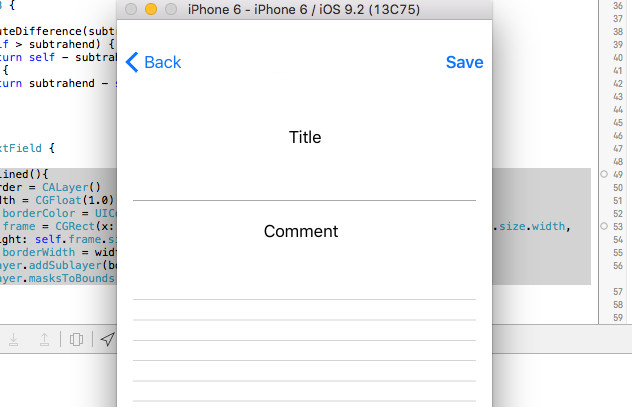The height and width of the screenshot is (407, 632).
Task: Click the circle marker beside line 49
Action: pyautogui.click(x=604, y=174)
